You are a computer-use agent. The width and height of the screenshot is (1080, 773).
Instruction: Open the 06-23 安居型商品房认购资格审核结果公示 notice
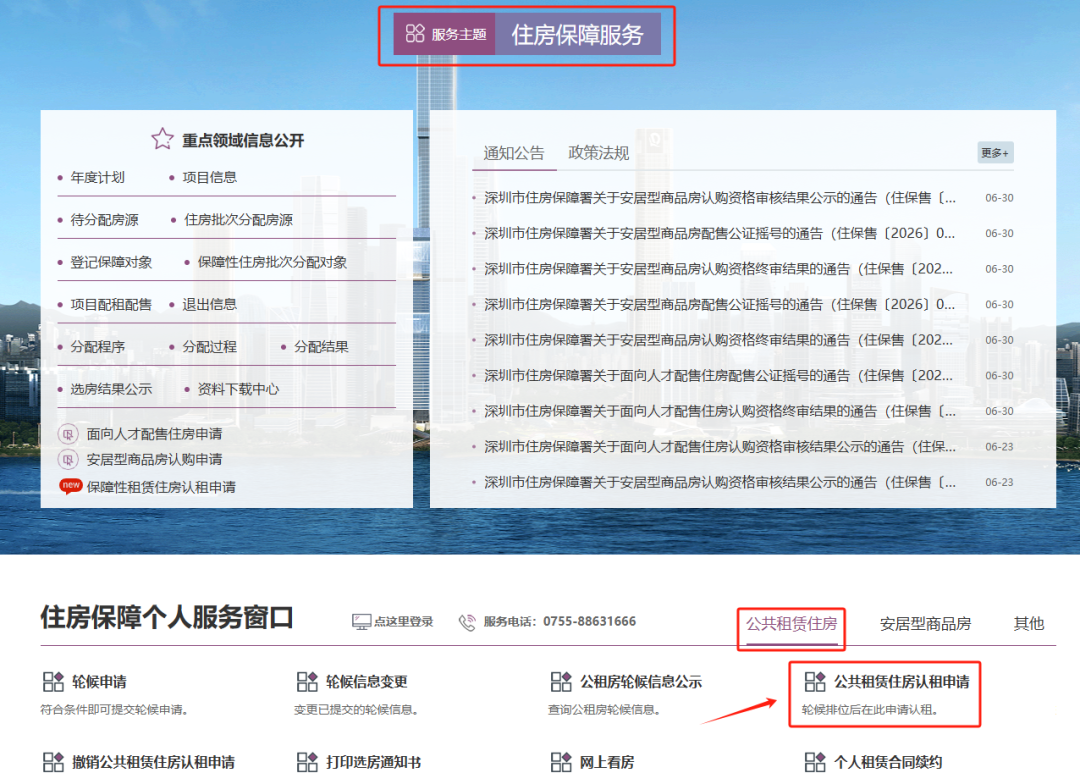[x=720, y=482]
